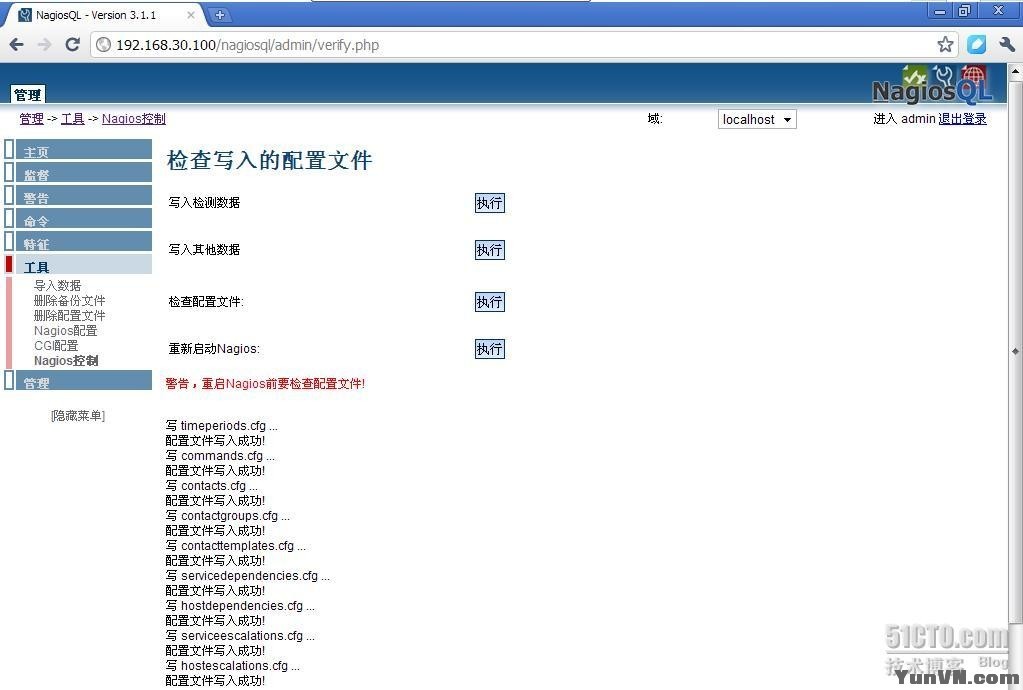
Task: Open the 管理 sidebar menu at bottom
Action: (x=84, y=382)
